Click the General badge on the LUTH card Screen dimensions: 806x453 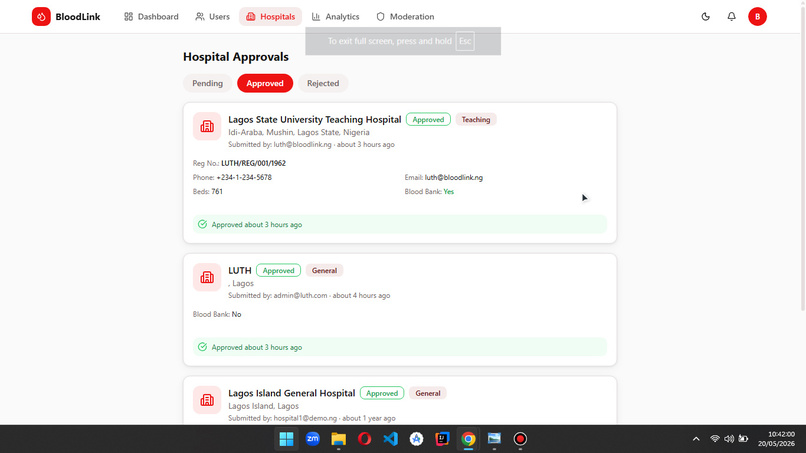(324, 270)
